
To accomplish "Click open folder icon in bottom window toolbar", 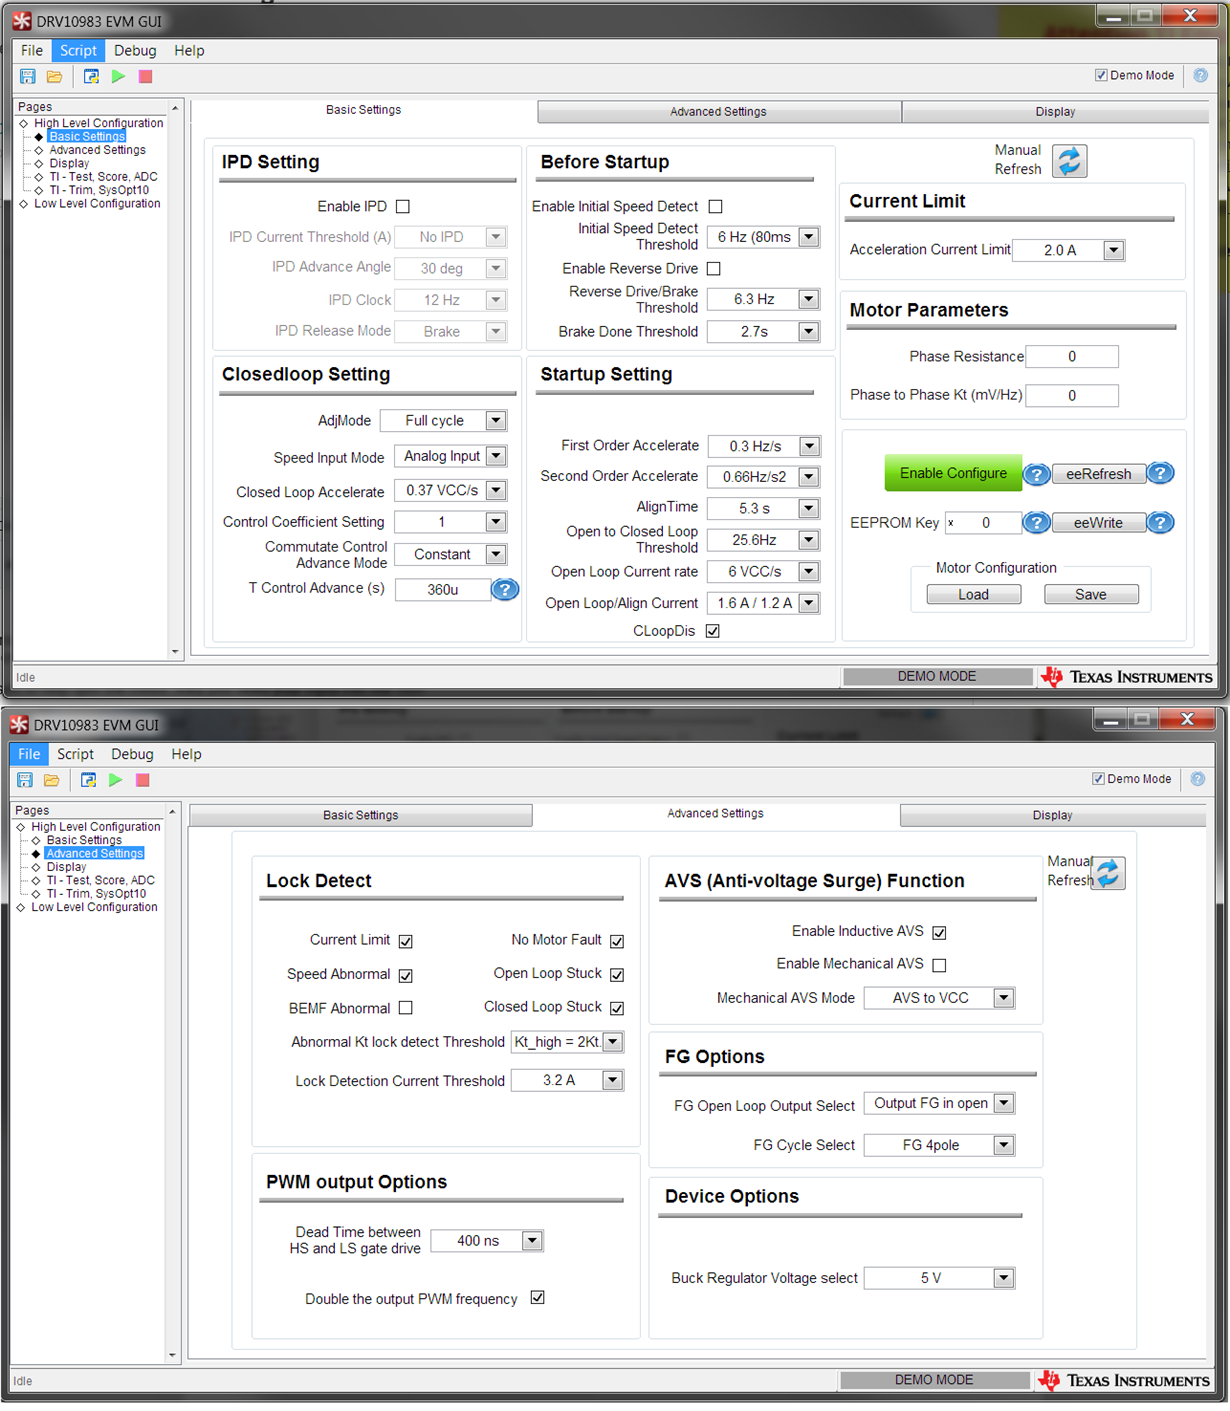I will point(52,780).
